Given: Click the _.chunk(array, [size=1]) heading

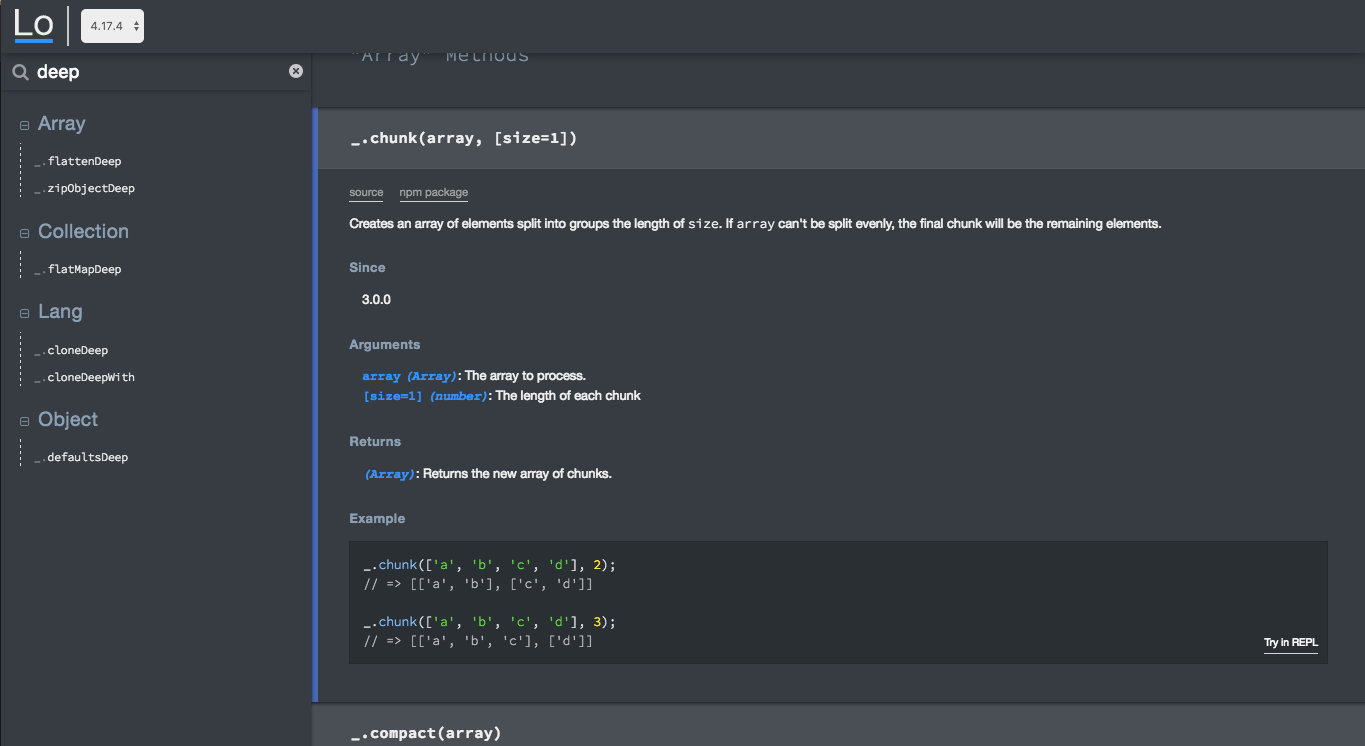Looking at the screenshot, I should [x=463, y=138].
